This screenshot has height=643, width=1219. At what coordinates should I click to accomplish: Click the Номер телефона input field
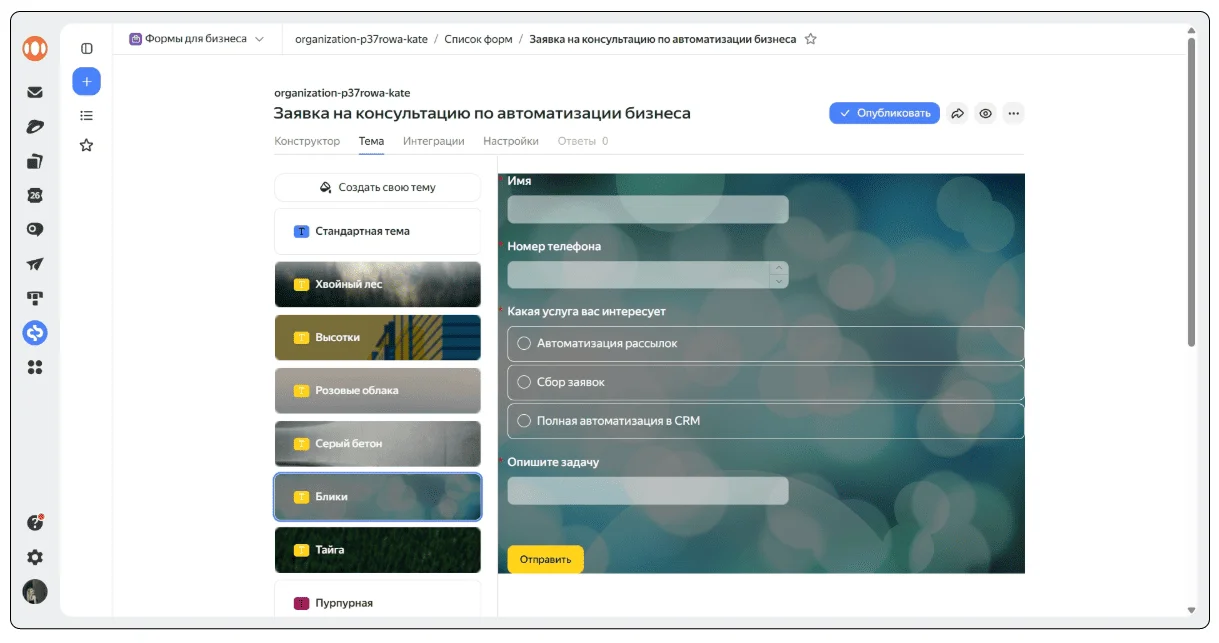pos(648,275)
